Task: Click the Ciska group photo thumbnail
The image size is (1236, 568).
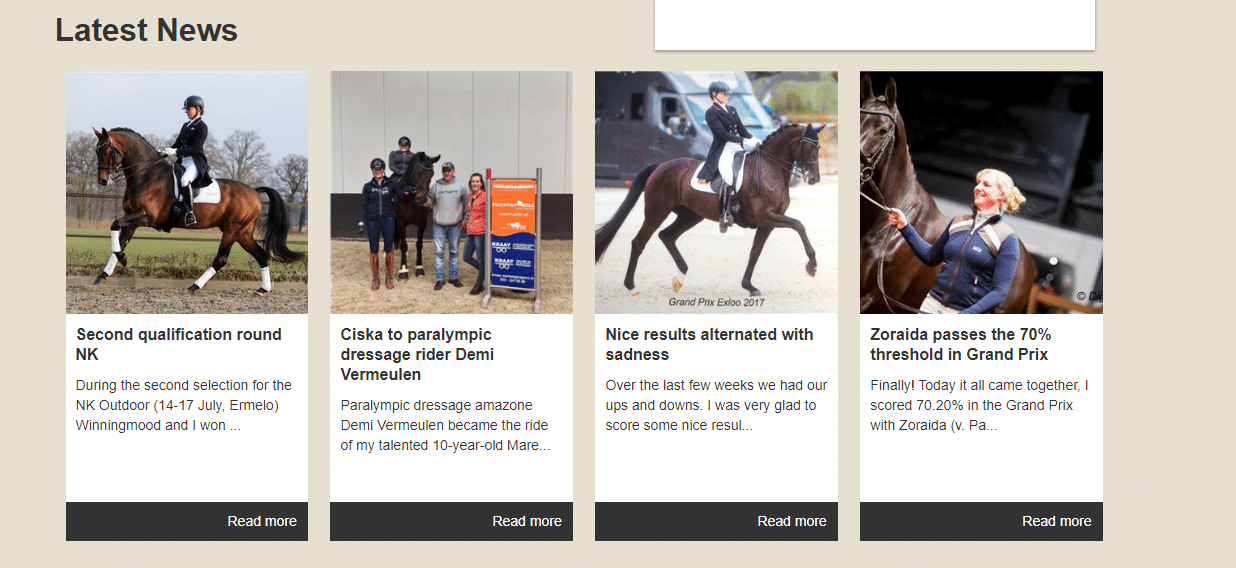Action: coord(451,192)
